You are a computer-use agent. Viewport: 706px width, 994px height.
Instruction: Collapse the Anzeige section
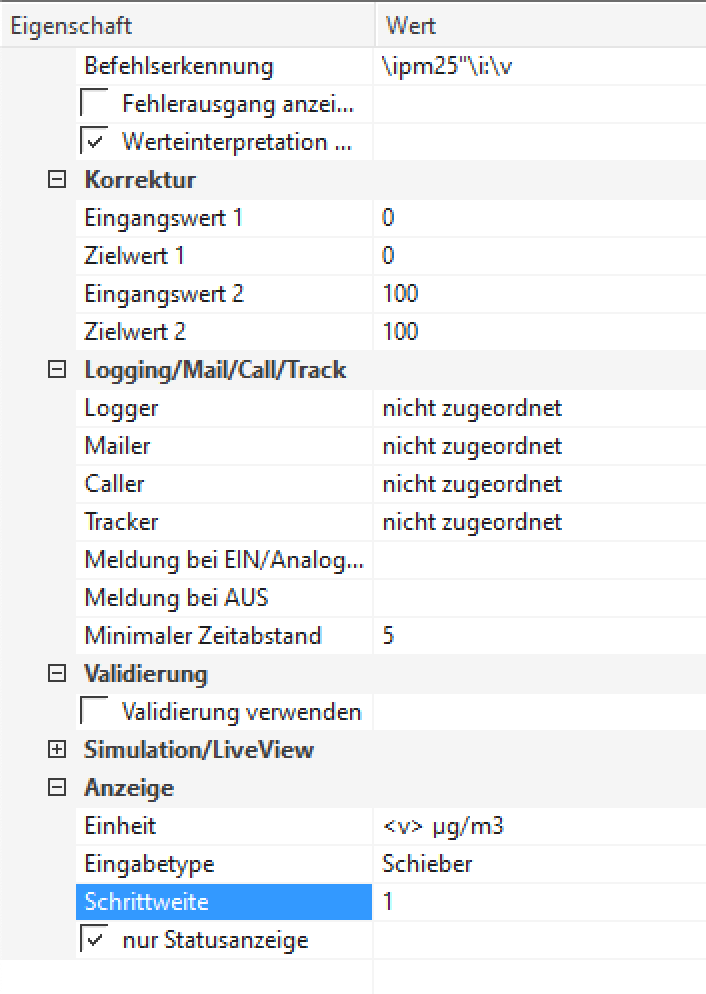pos(57,788)
